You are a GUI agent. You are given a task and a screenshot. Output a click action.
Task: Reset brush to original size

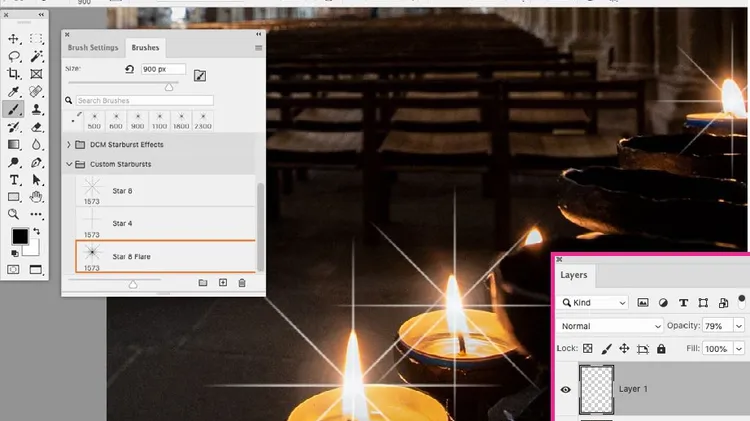(x=130, y=69)
